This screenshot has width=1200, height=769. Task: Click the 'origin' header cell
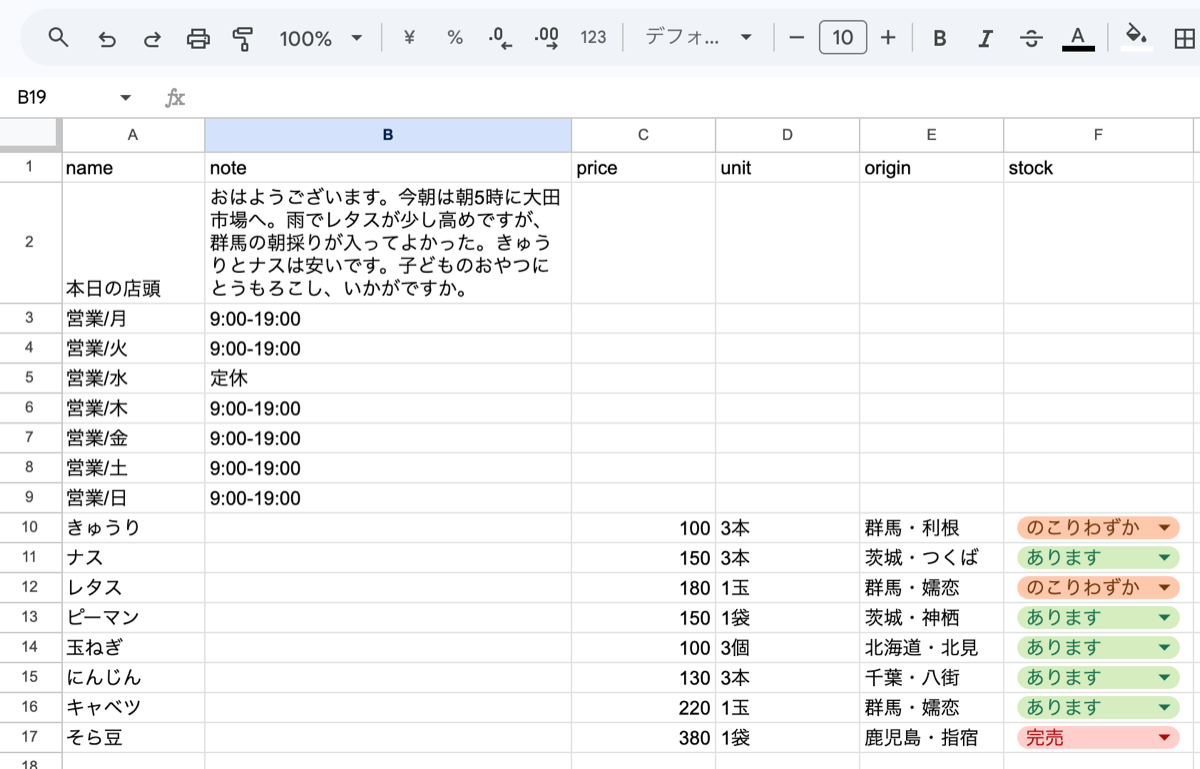[x=931, y=167]
